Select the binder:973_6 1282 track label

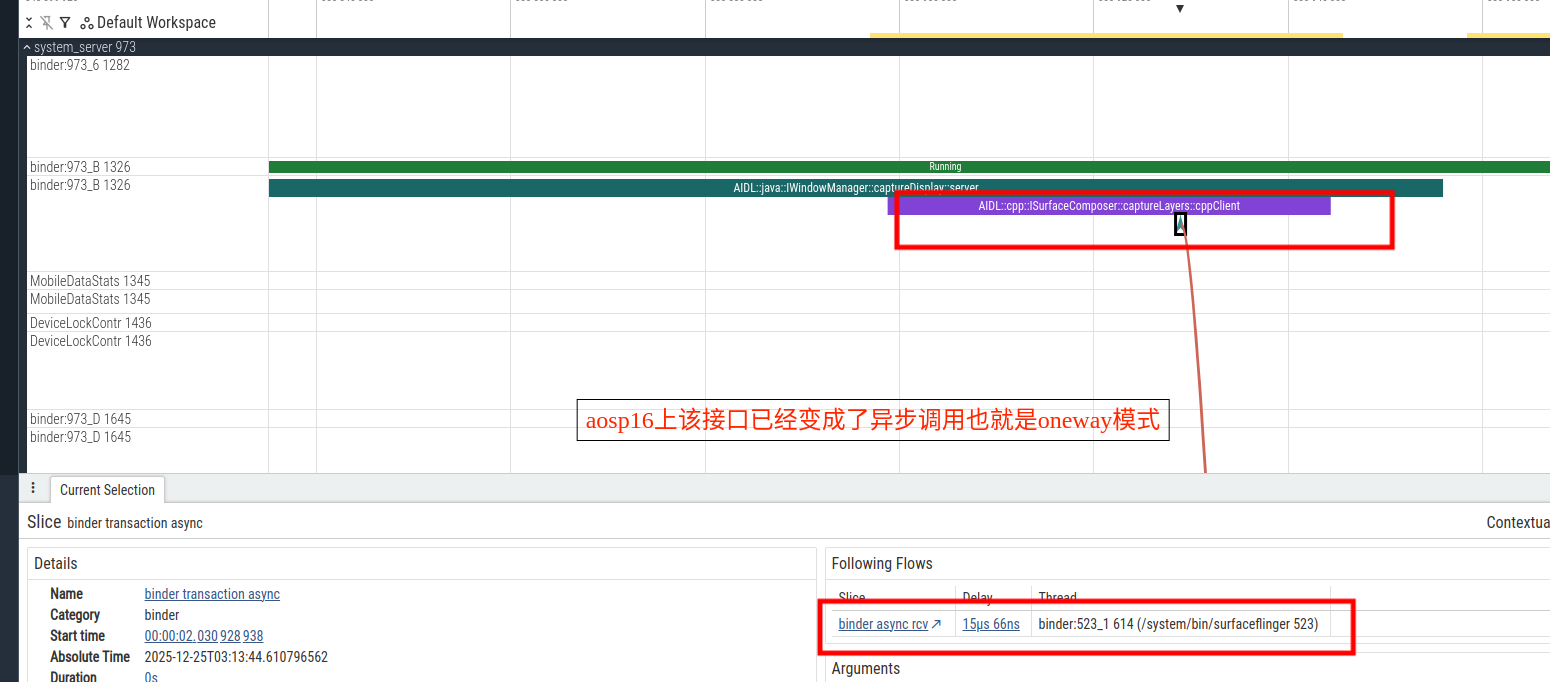point(80,65)
